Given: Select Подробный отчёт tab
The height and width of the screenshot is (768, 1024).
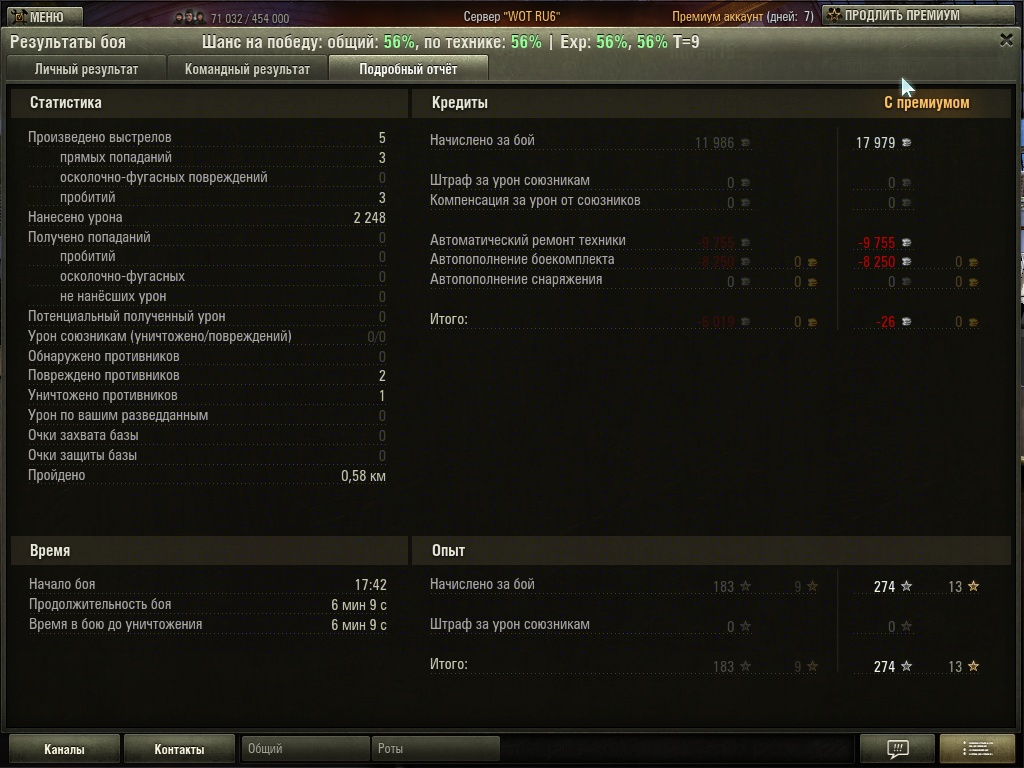Looking at the screenshot, I should 408,69.
